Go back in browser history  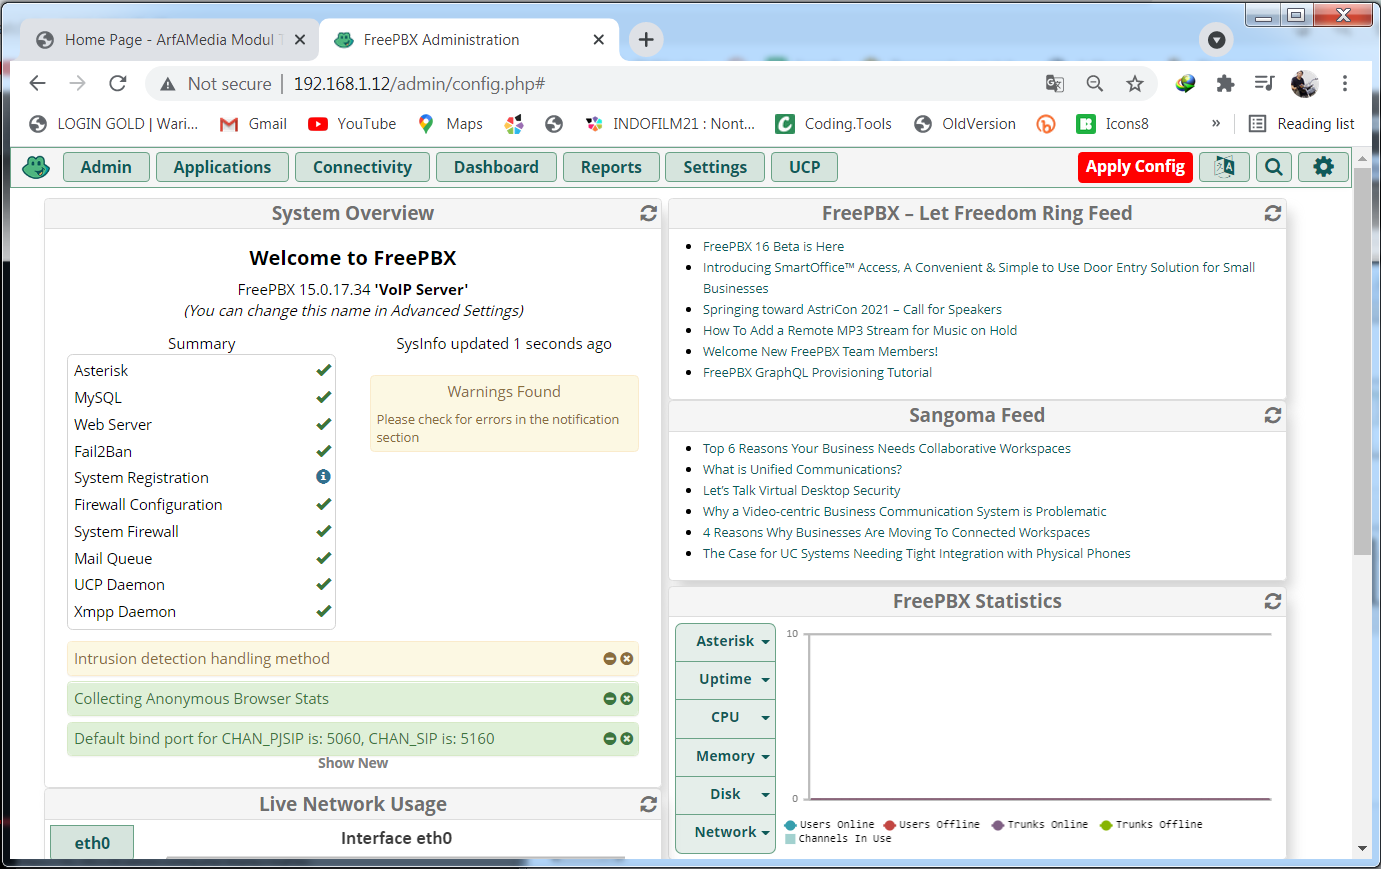click(37, 83)
